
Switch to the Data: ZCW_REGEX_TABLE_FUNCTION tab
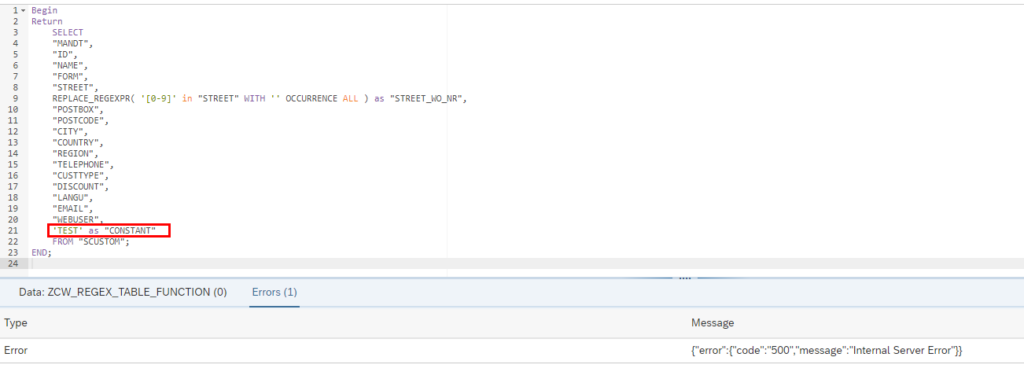click(x=123, y=292)
